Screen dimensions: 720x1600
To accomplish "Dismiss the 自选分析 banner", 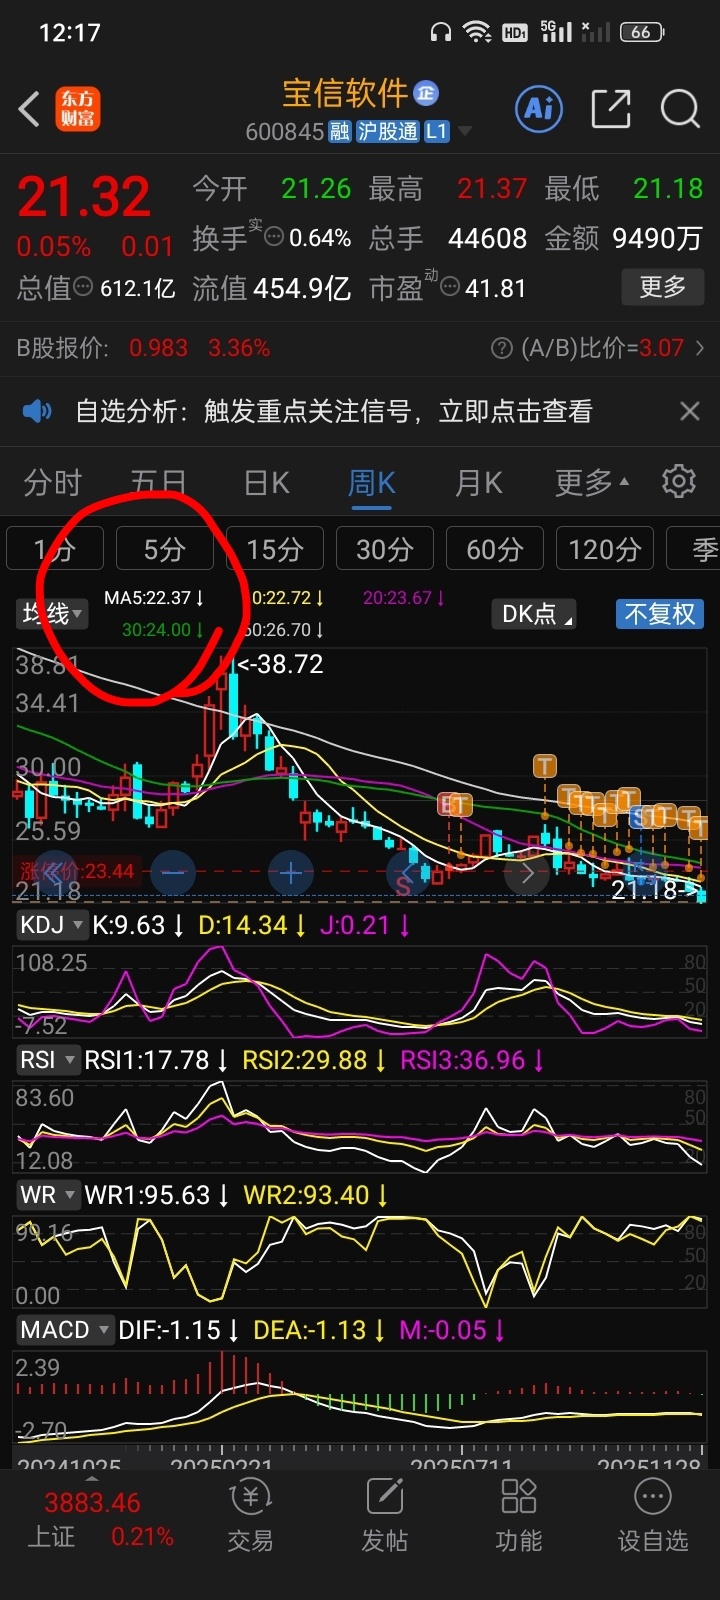I will [689, 411].
